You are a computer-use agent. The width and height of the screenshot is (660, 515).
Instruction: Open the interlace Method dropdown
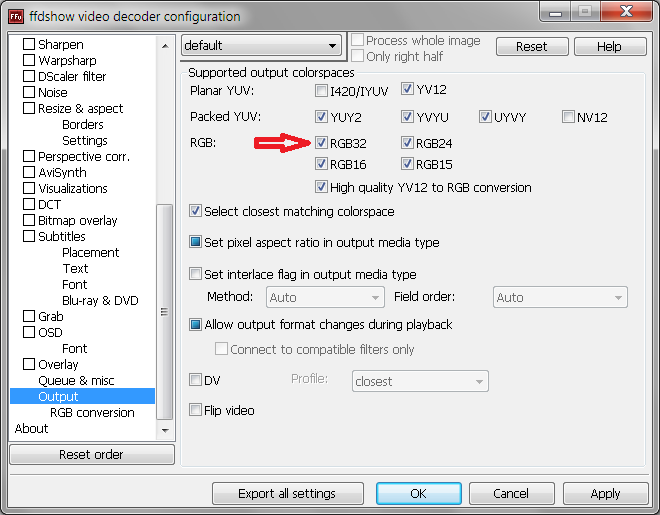tap(325, 297)
